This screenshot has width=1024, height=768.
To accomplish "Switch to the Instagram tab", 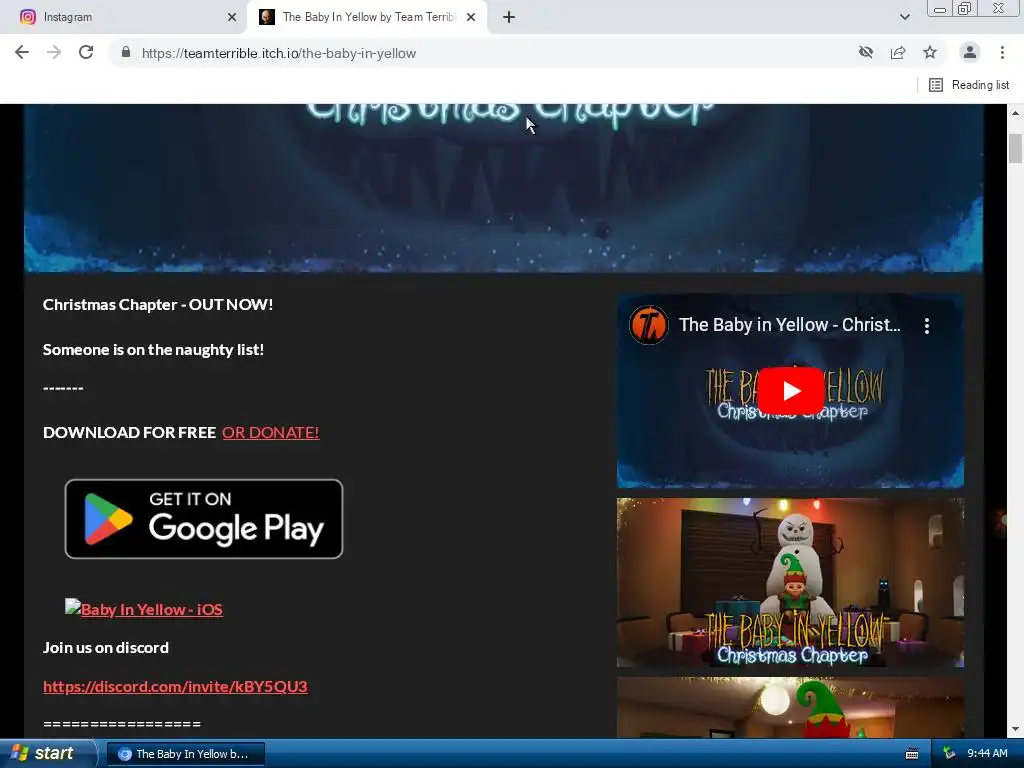I will [x=122, y=17].
